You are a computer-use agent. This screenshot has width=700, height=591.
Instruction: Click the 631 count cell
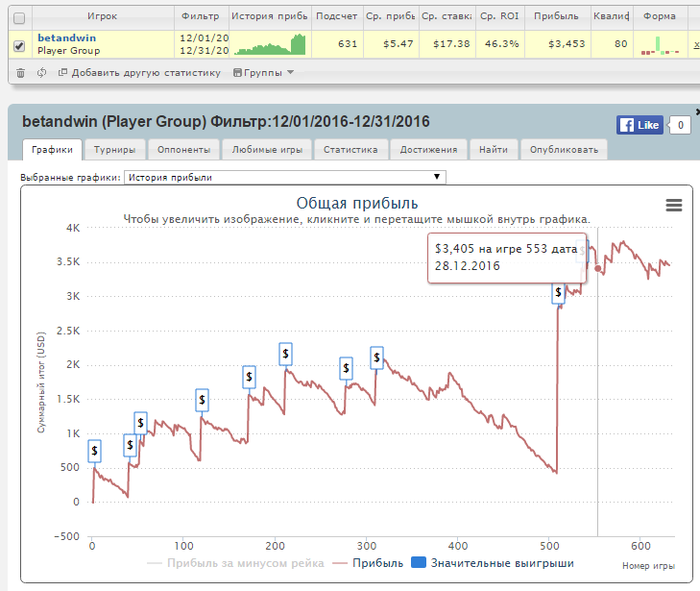(347, 44)
